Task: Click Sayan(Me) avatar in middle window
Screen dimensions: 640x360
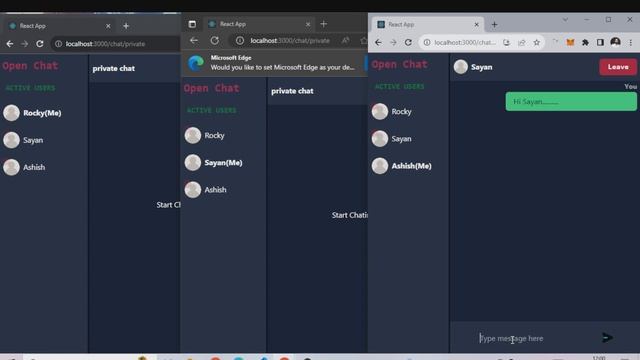Action: coord(193,162)
